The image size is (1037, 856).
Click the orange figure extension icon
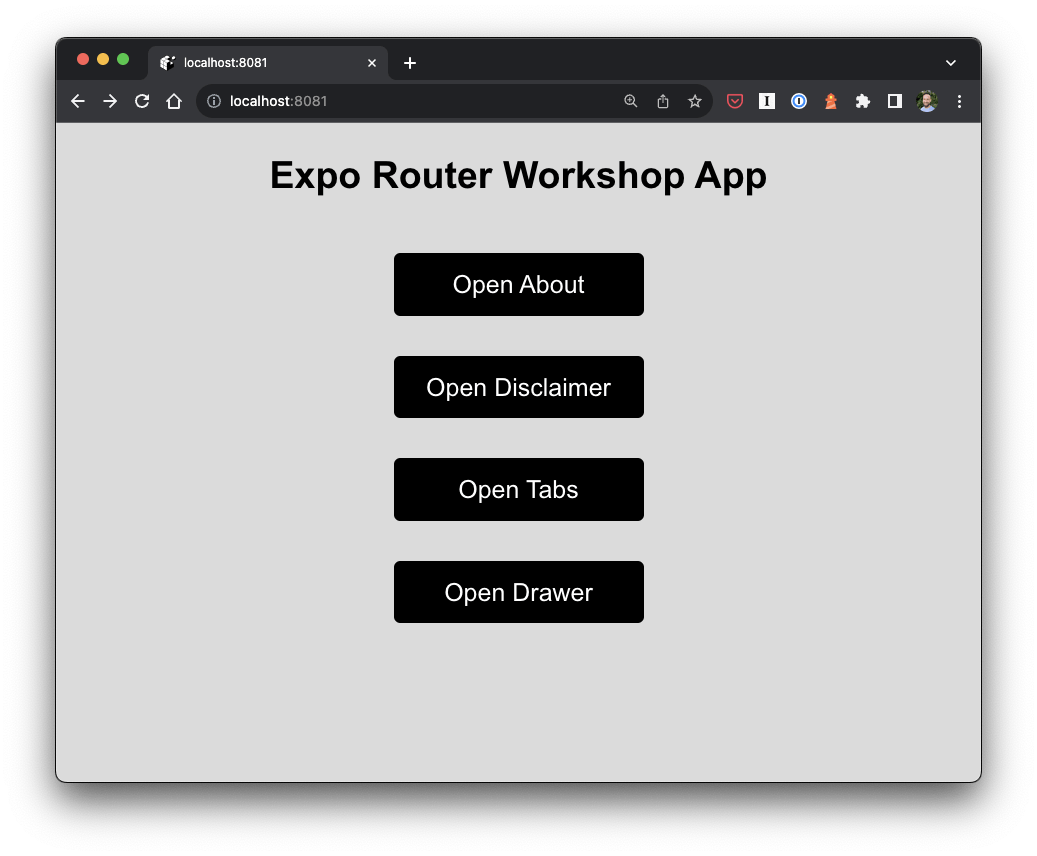tap(831, 101)
